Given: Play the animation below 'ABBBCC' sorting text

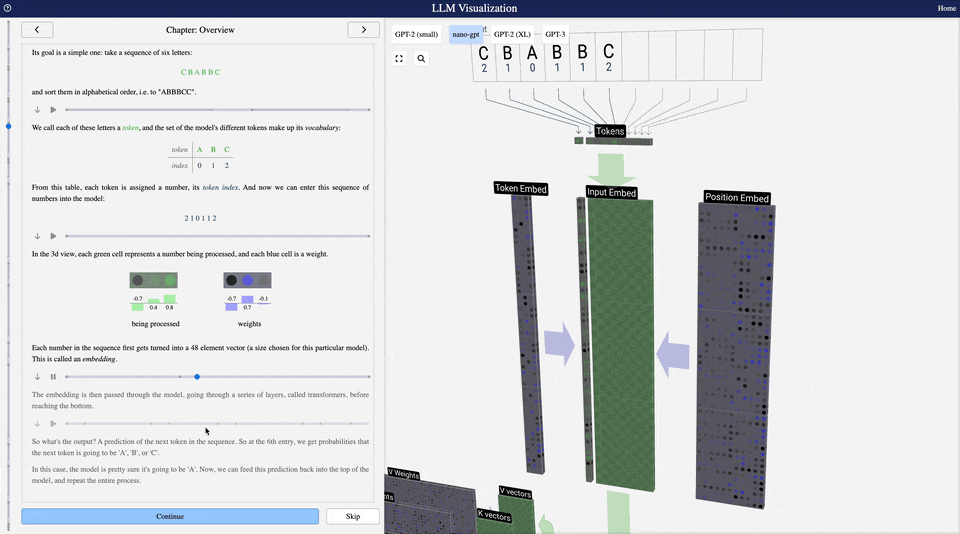Looking at the screenshot, I should (x=53, y=110).
